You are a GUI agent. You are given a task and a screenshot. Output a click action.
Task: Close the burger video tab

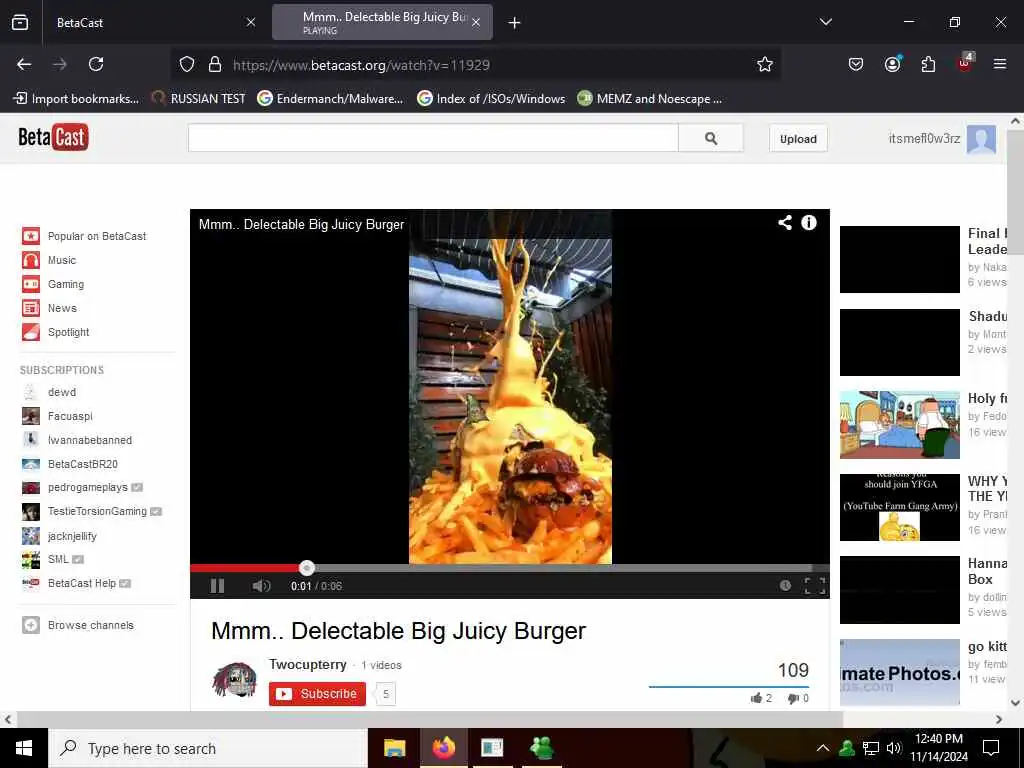(476, 23)
